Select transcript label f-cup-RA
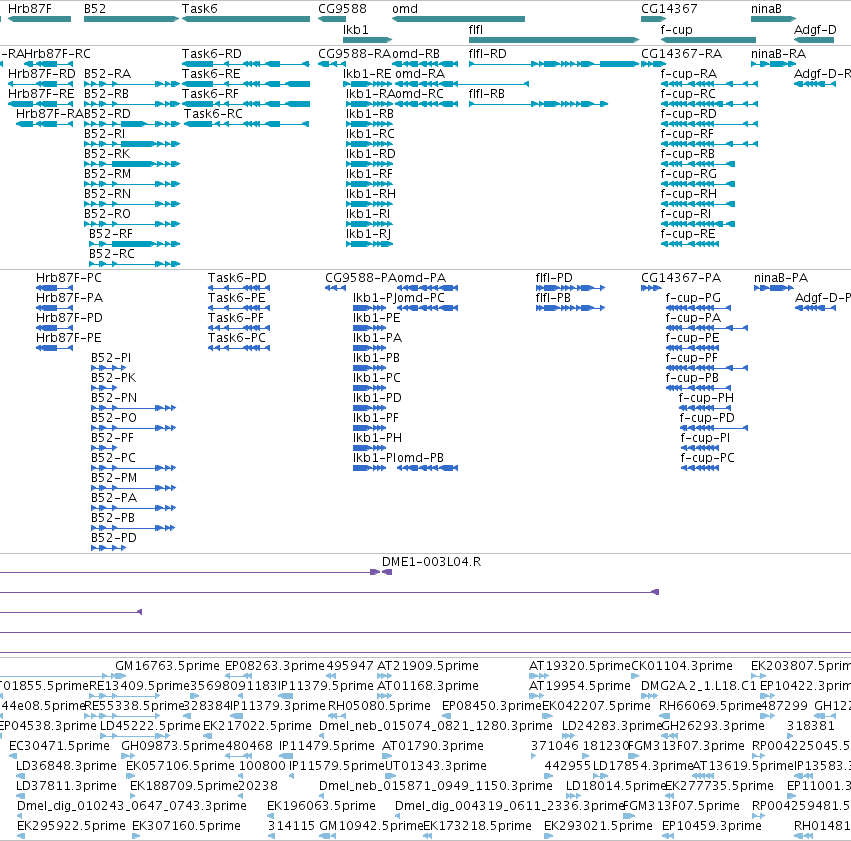 point(689,74)
